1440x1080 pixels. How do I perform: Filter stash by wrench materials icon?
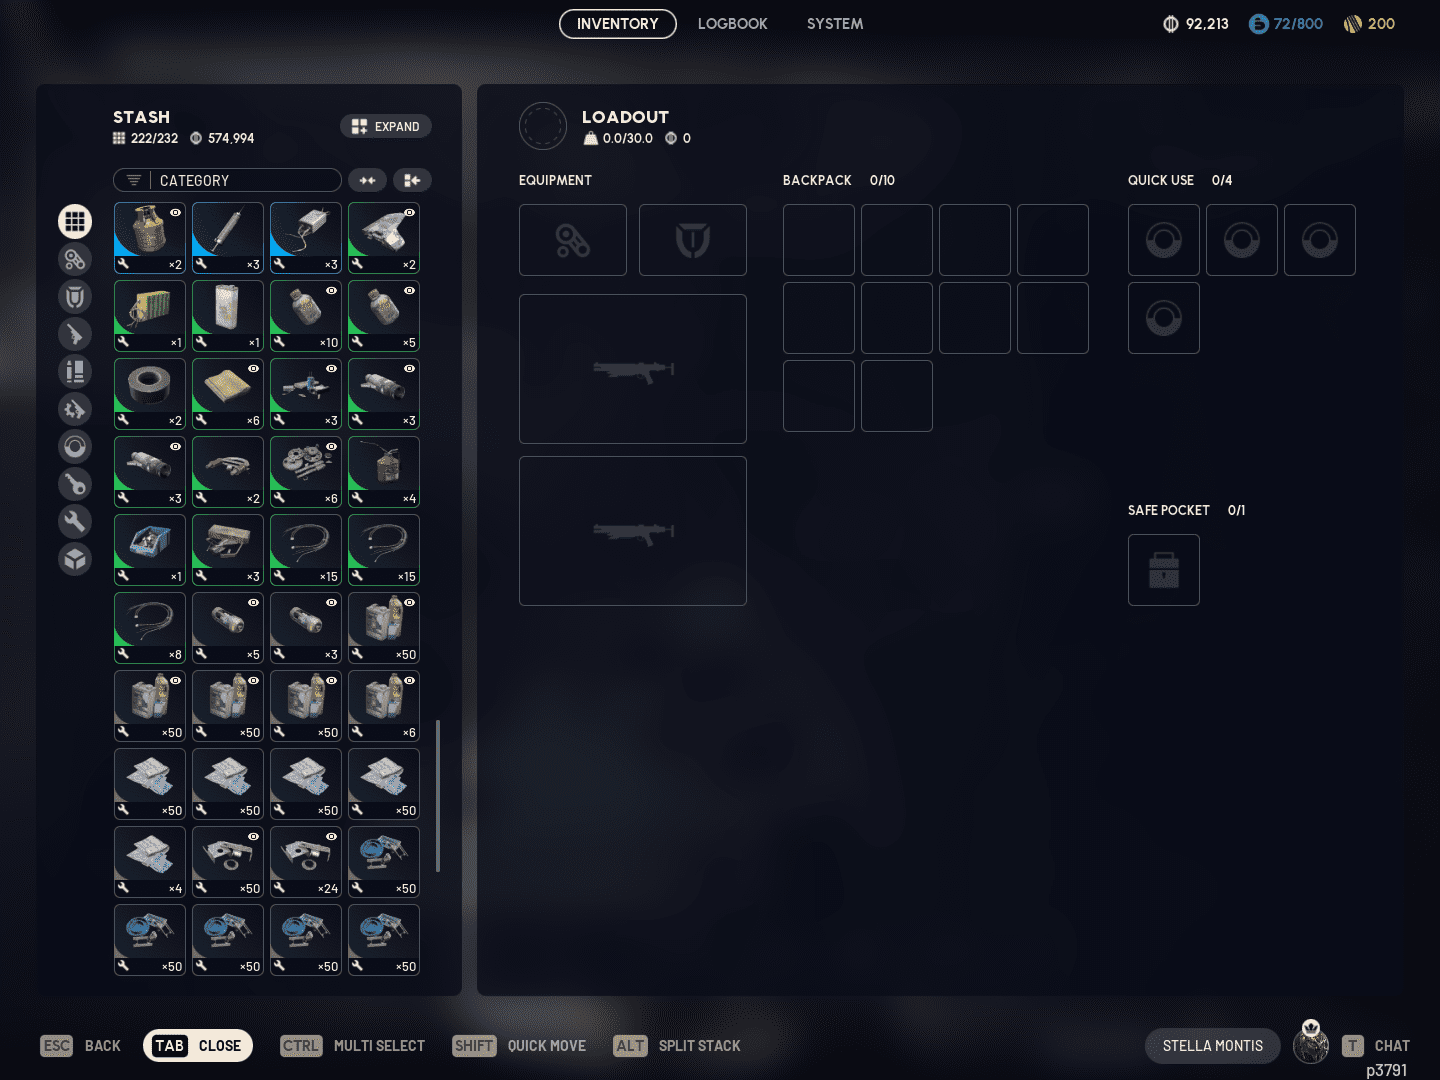(75, 521)
